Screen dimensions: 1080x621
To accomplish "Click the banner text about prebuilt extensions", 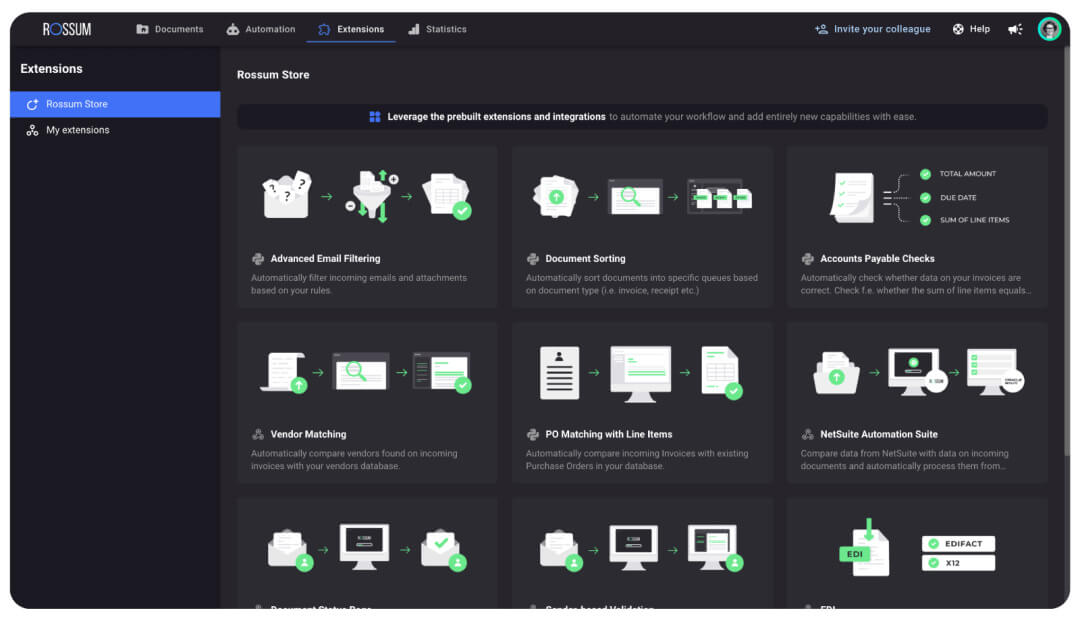I will (651, 116).
